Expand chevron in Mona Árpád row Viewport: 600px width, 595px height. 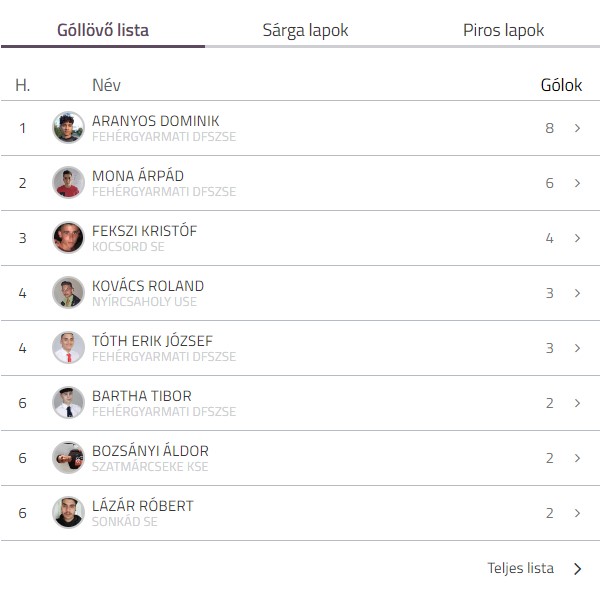(577, 183)
